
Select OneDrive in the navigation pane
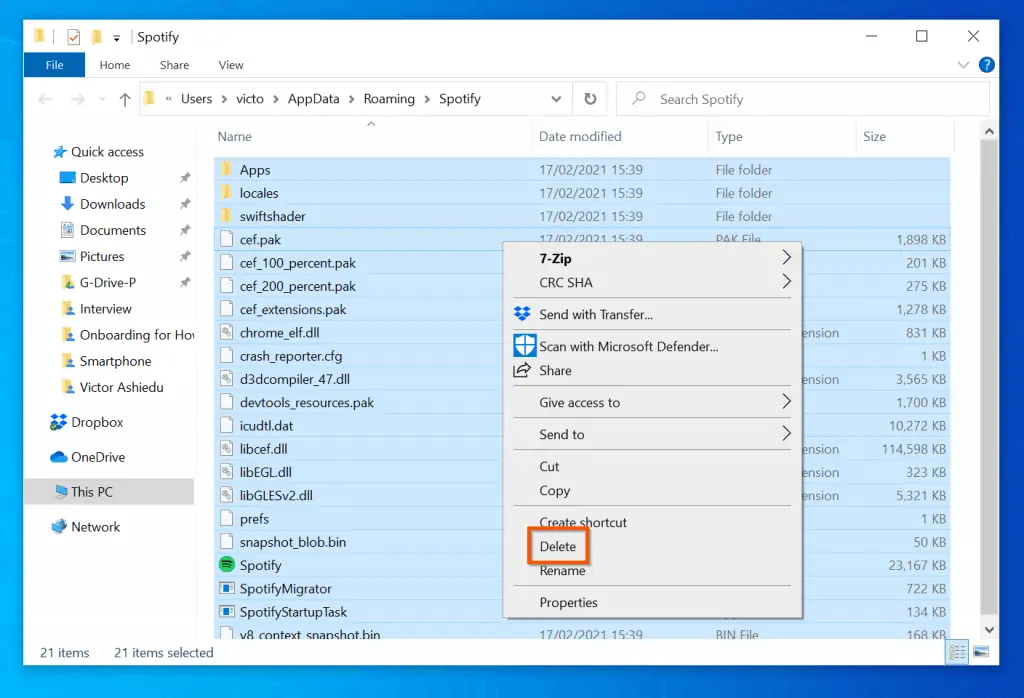point(97,457)
